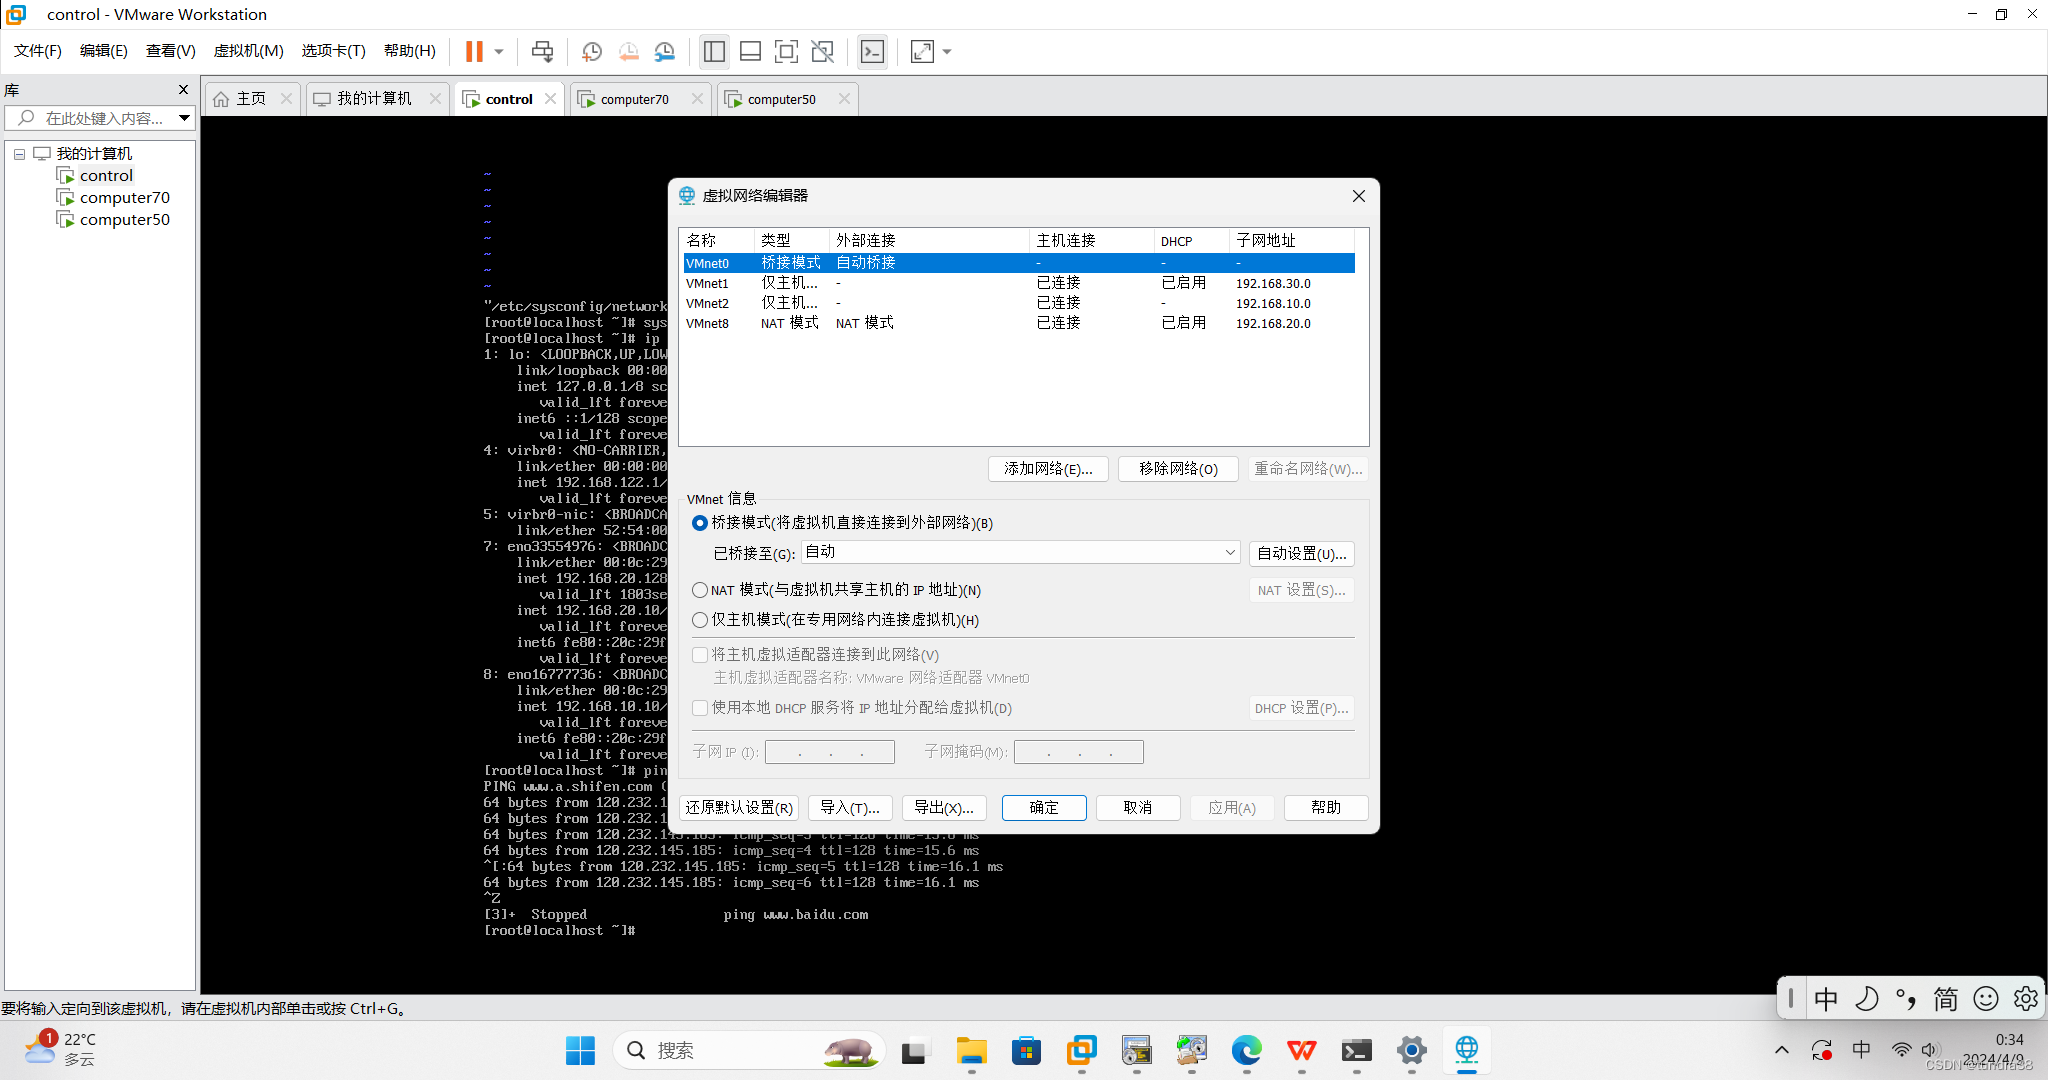This screenshot has width=2048, height=1080.
Task: Open IME settings gear in floating bar
Action: click(x=2025, y=998)
